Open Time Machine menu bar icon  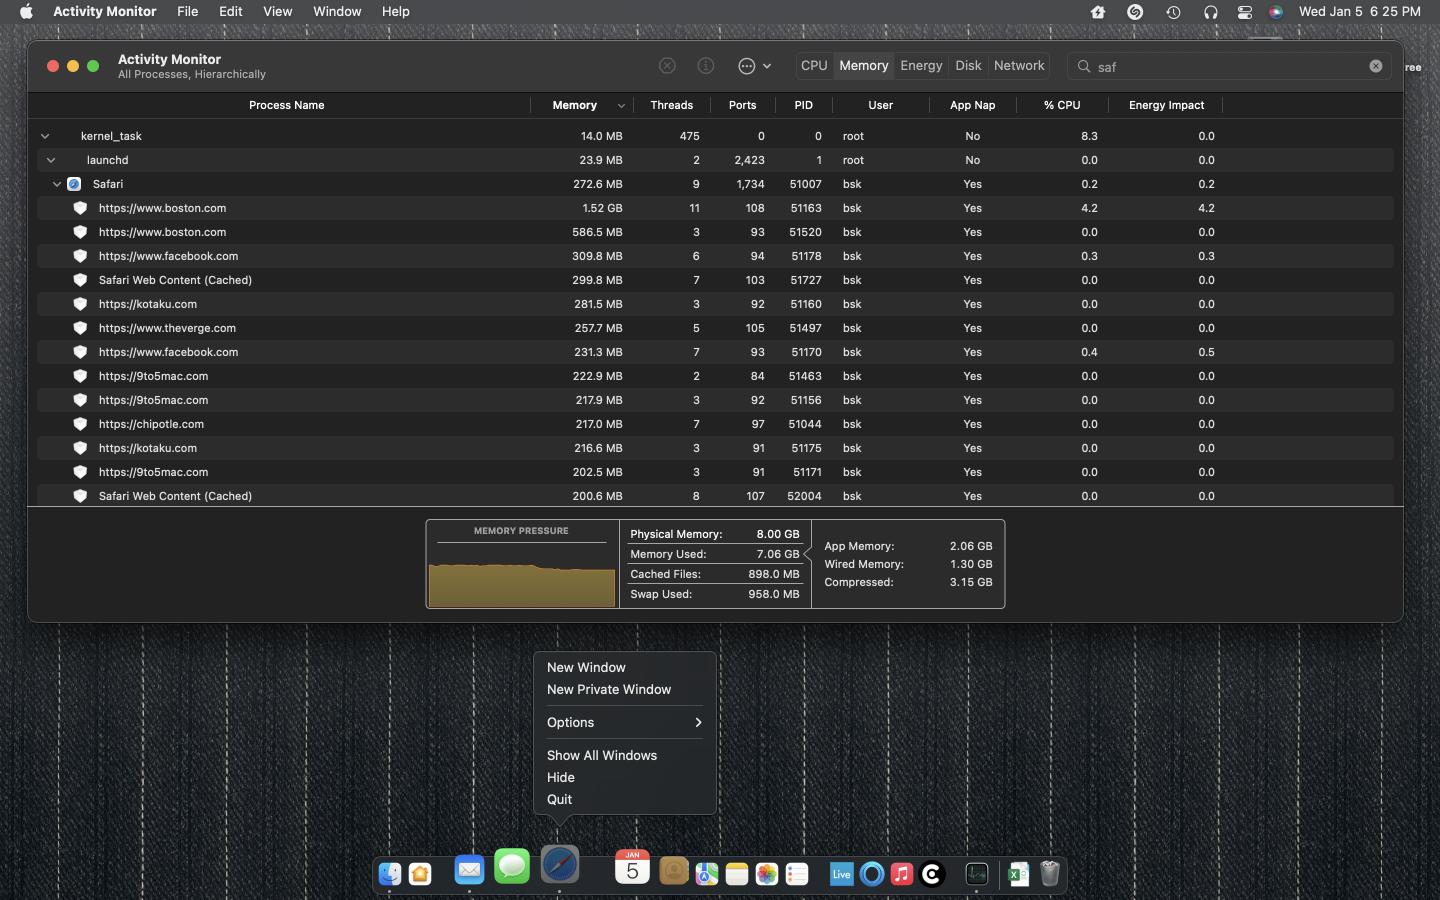1173,12
